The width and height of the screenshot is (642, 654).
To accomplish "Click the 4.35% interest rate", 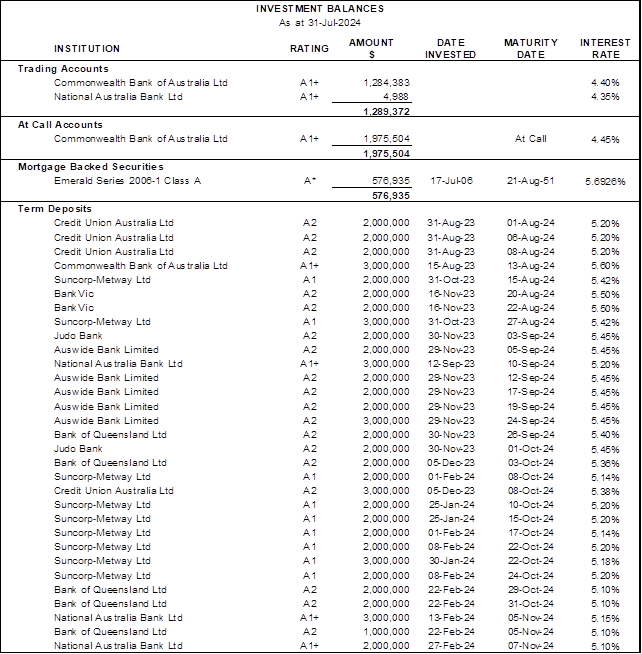I will pyautogui.click(x=605, y=97).
